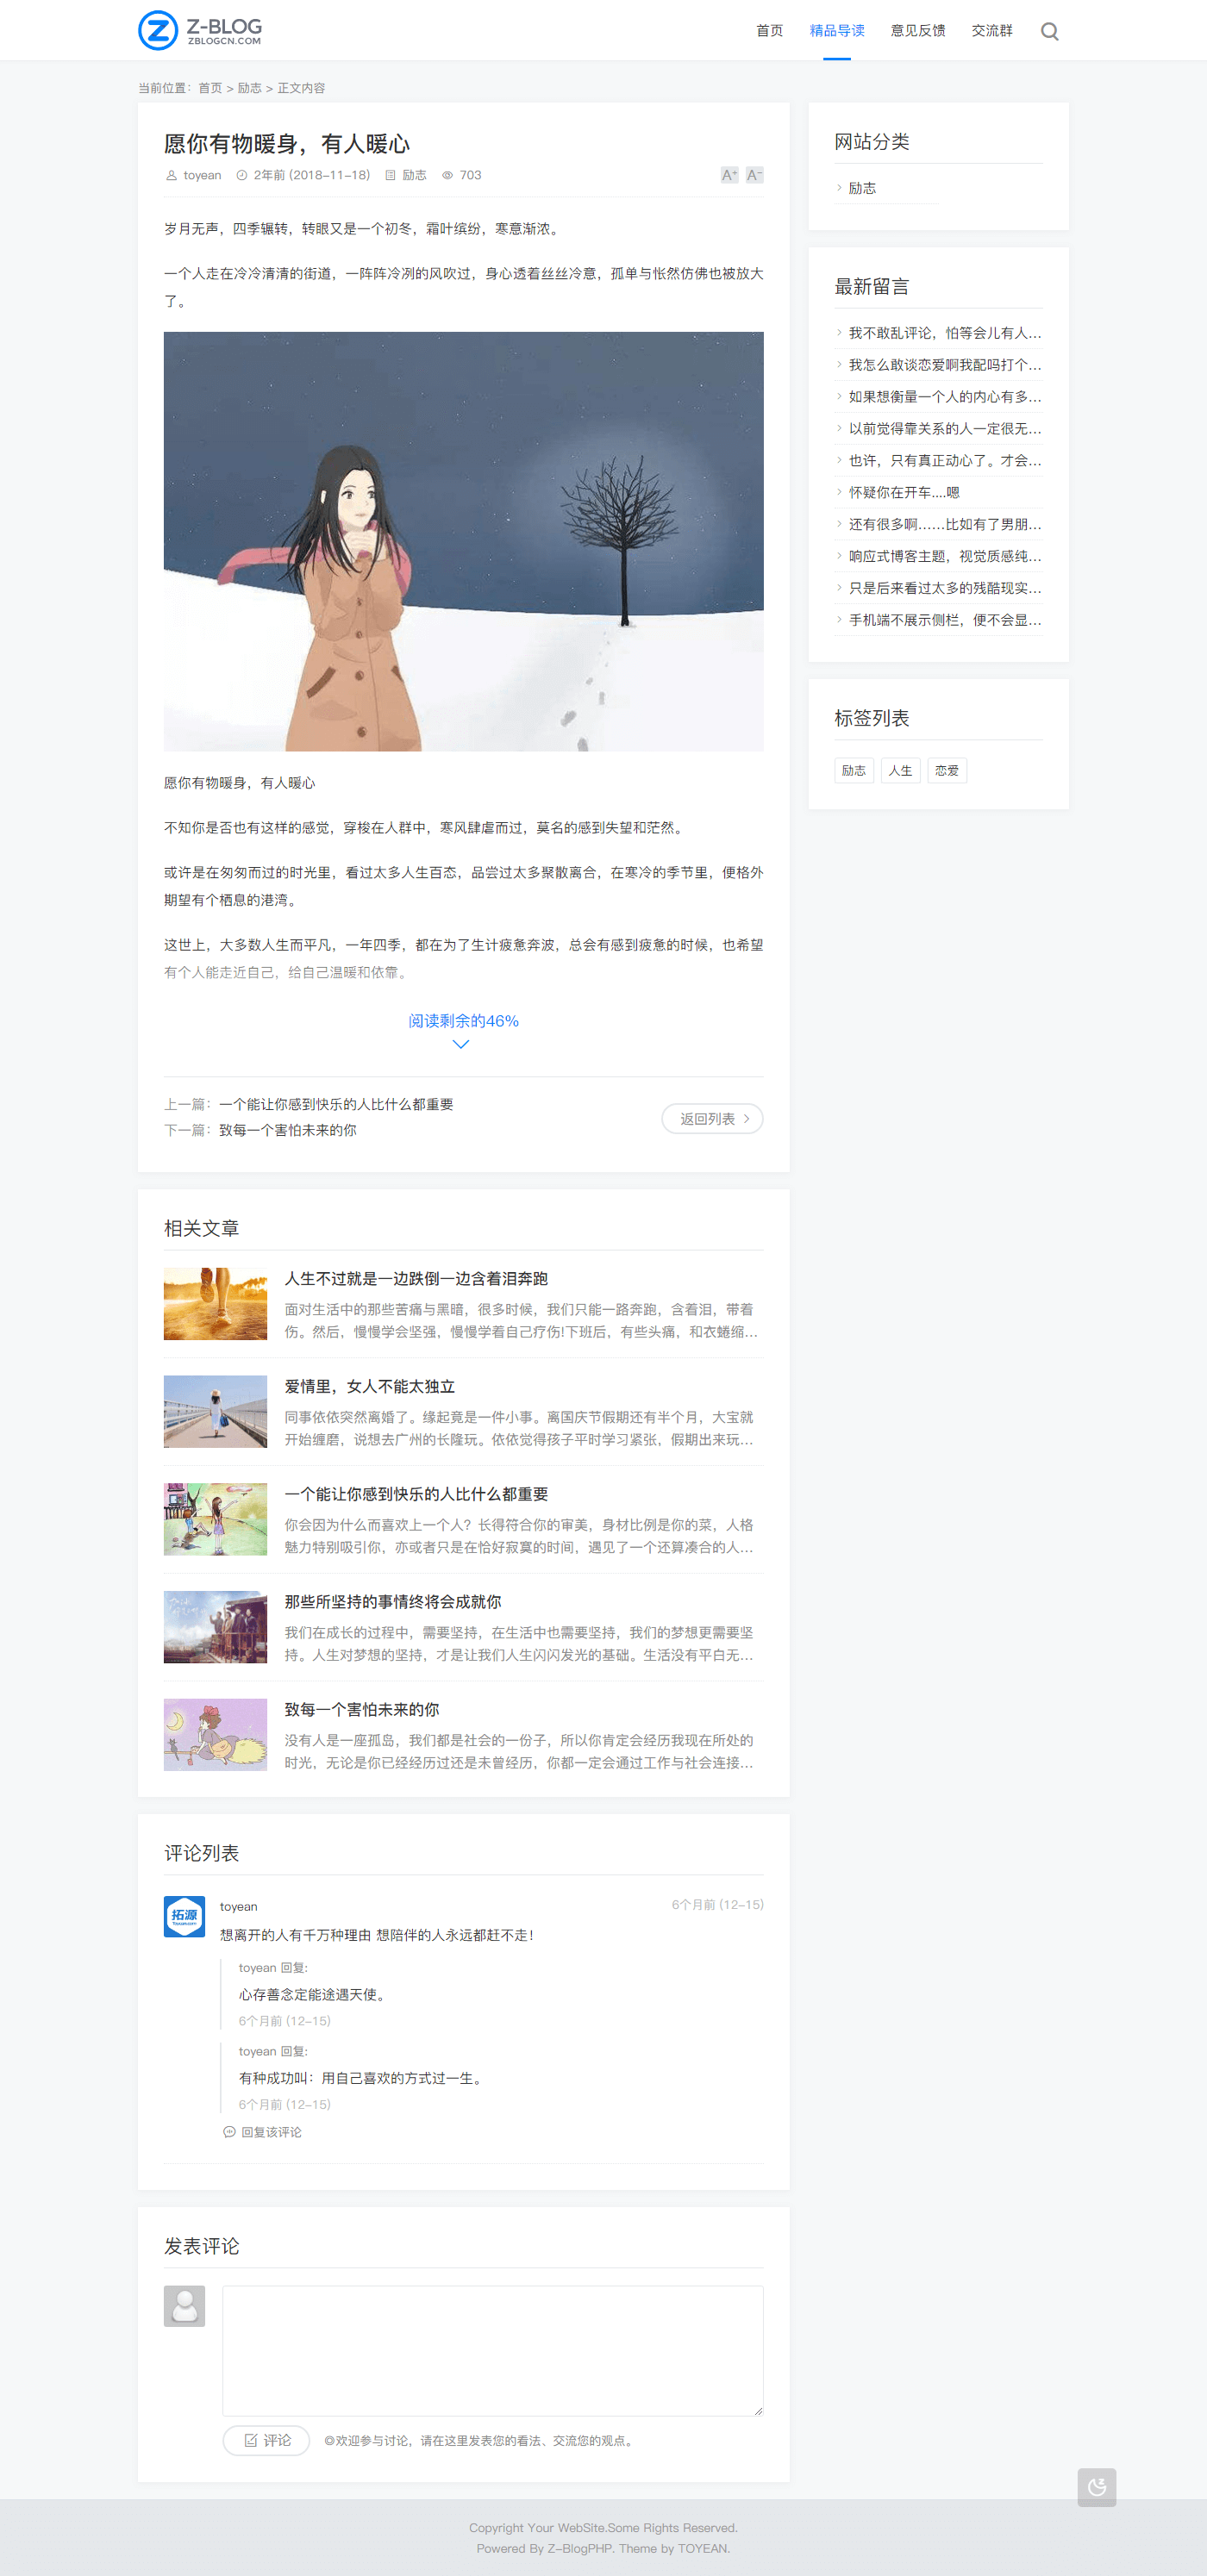Open related article 爱情里，女人不能太独立
The image size is (1207, 2576).
click(x=369, y=1386)
